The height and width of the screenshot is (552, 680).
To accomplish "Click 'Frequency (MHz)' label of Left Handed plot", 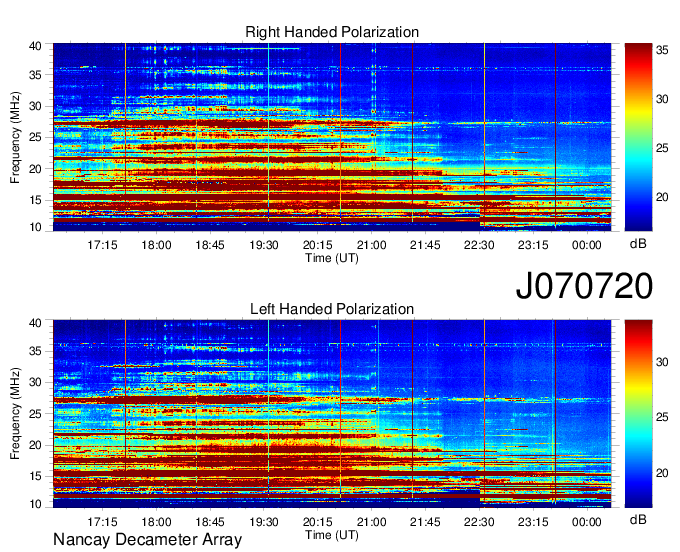I will [15, 414].
